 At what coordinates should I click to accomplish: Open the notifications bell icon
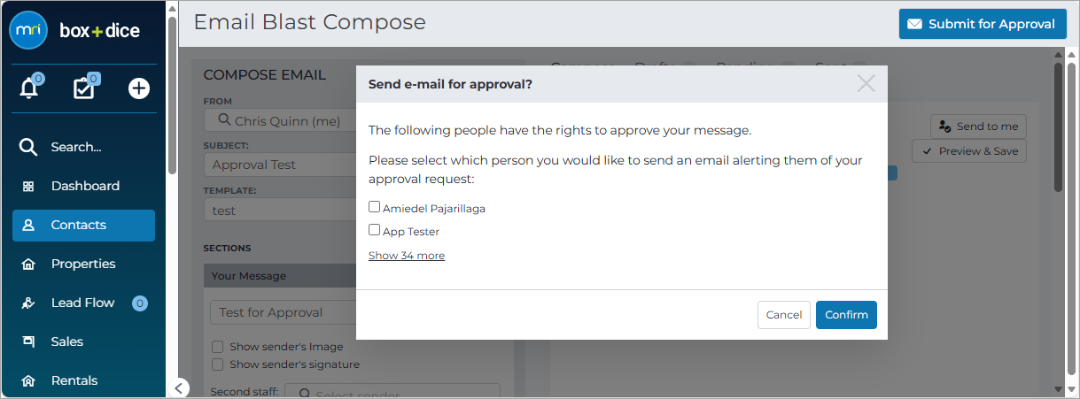coord(29,88)
